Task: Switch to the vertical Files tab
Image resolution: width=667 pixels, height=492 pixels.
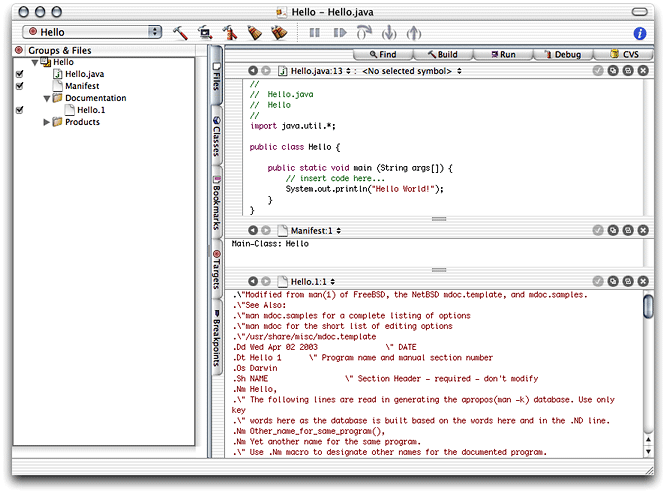Action: pos(216,76)
